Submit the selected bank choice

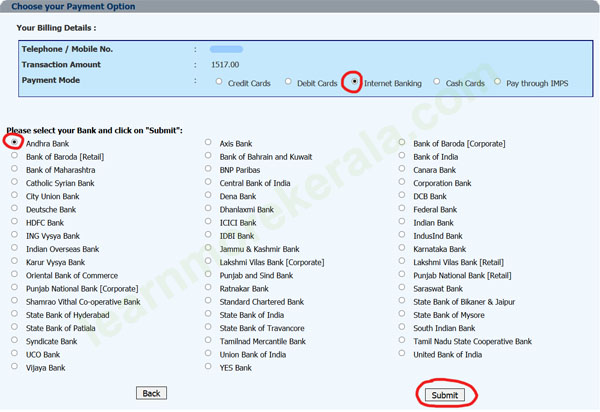tap(445, 395)
